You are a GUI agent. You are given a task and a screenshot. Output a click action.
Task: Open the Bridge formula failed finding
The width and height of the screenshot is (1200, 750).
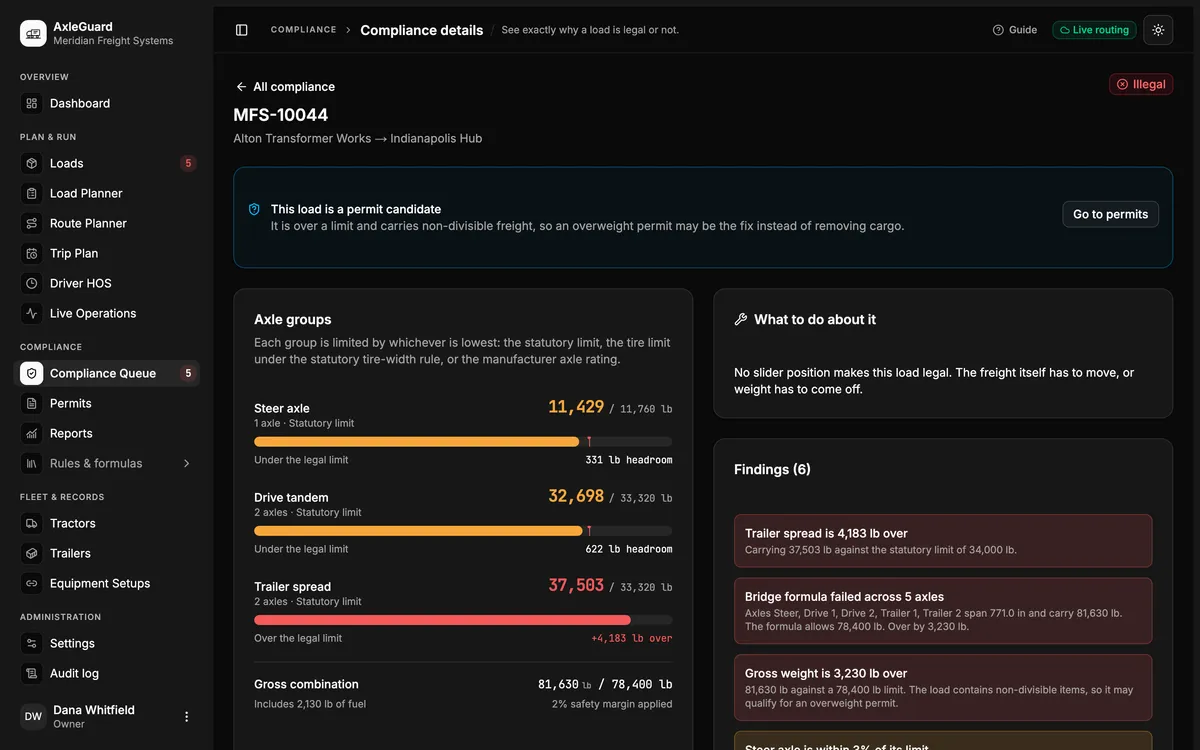(943, 611)
